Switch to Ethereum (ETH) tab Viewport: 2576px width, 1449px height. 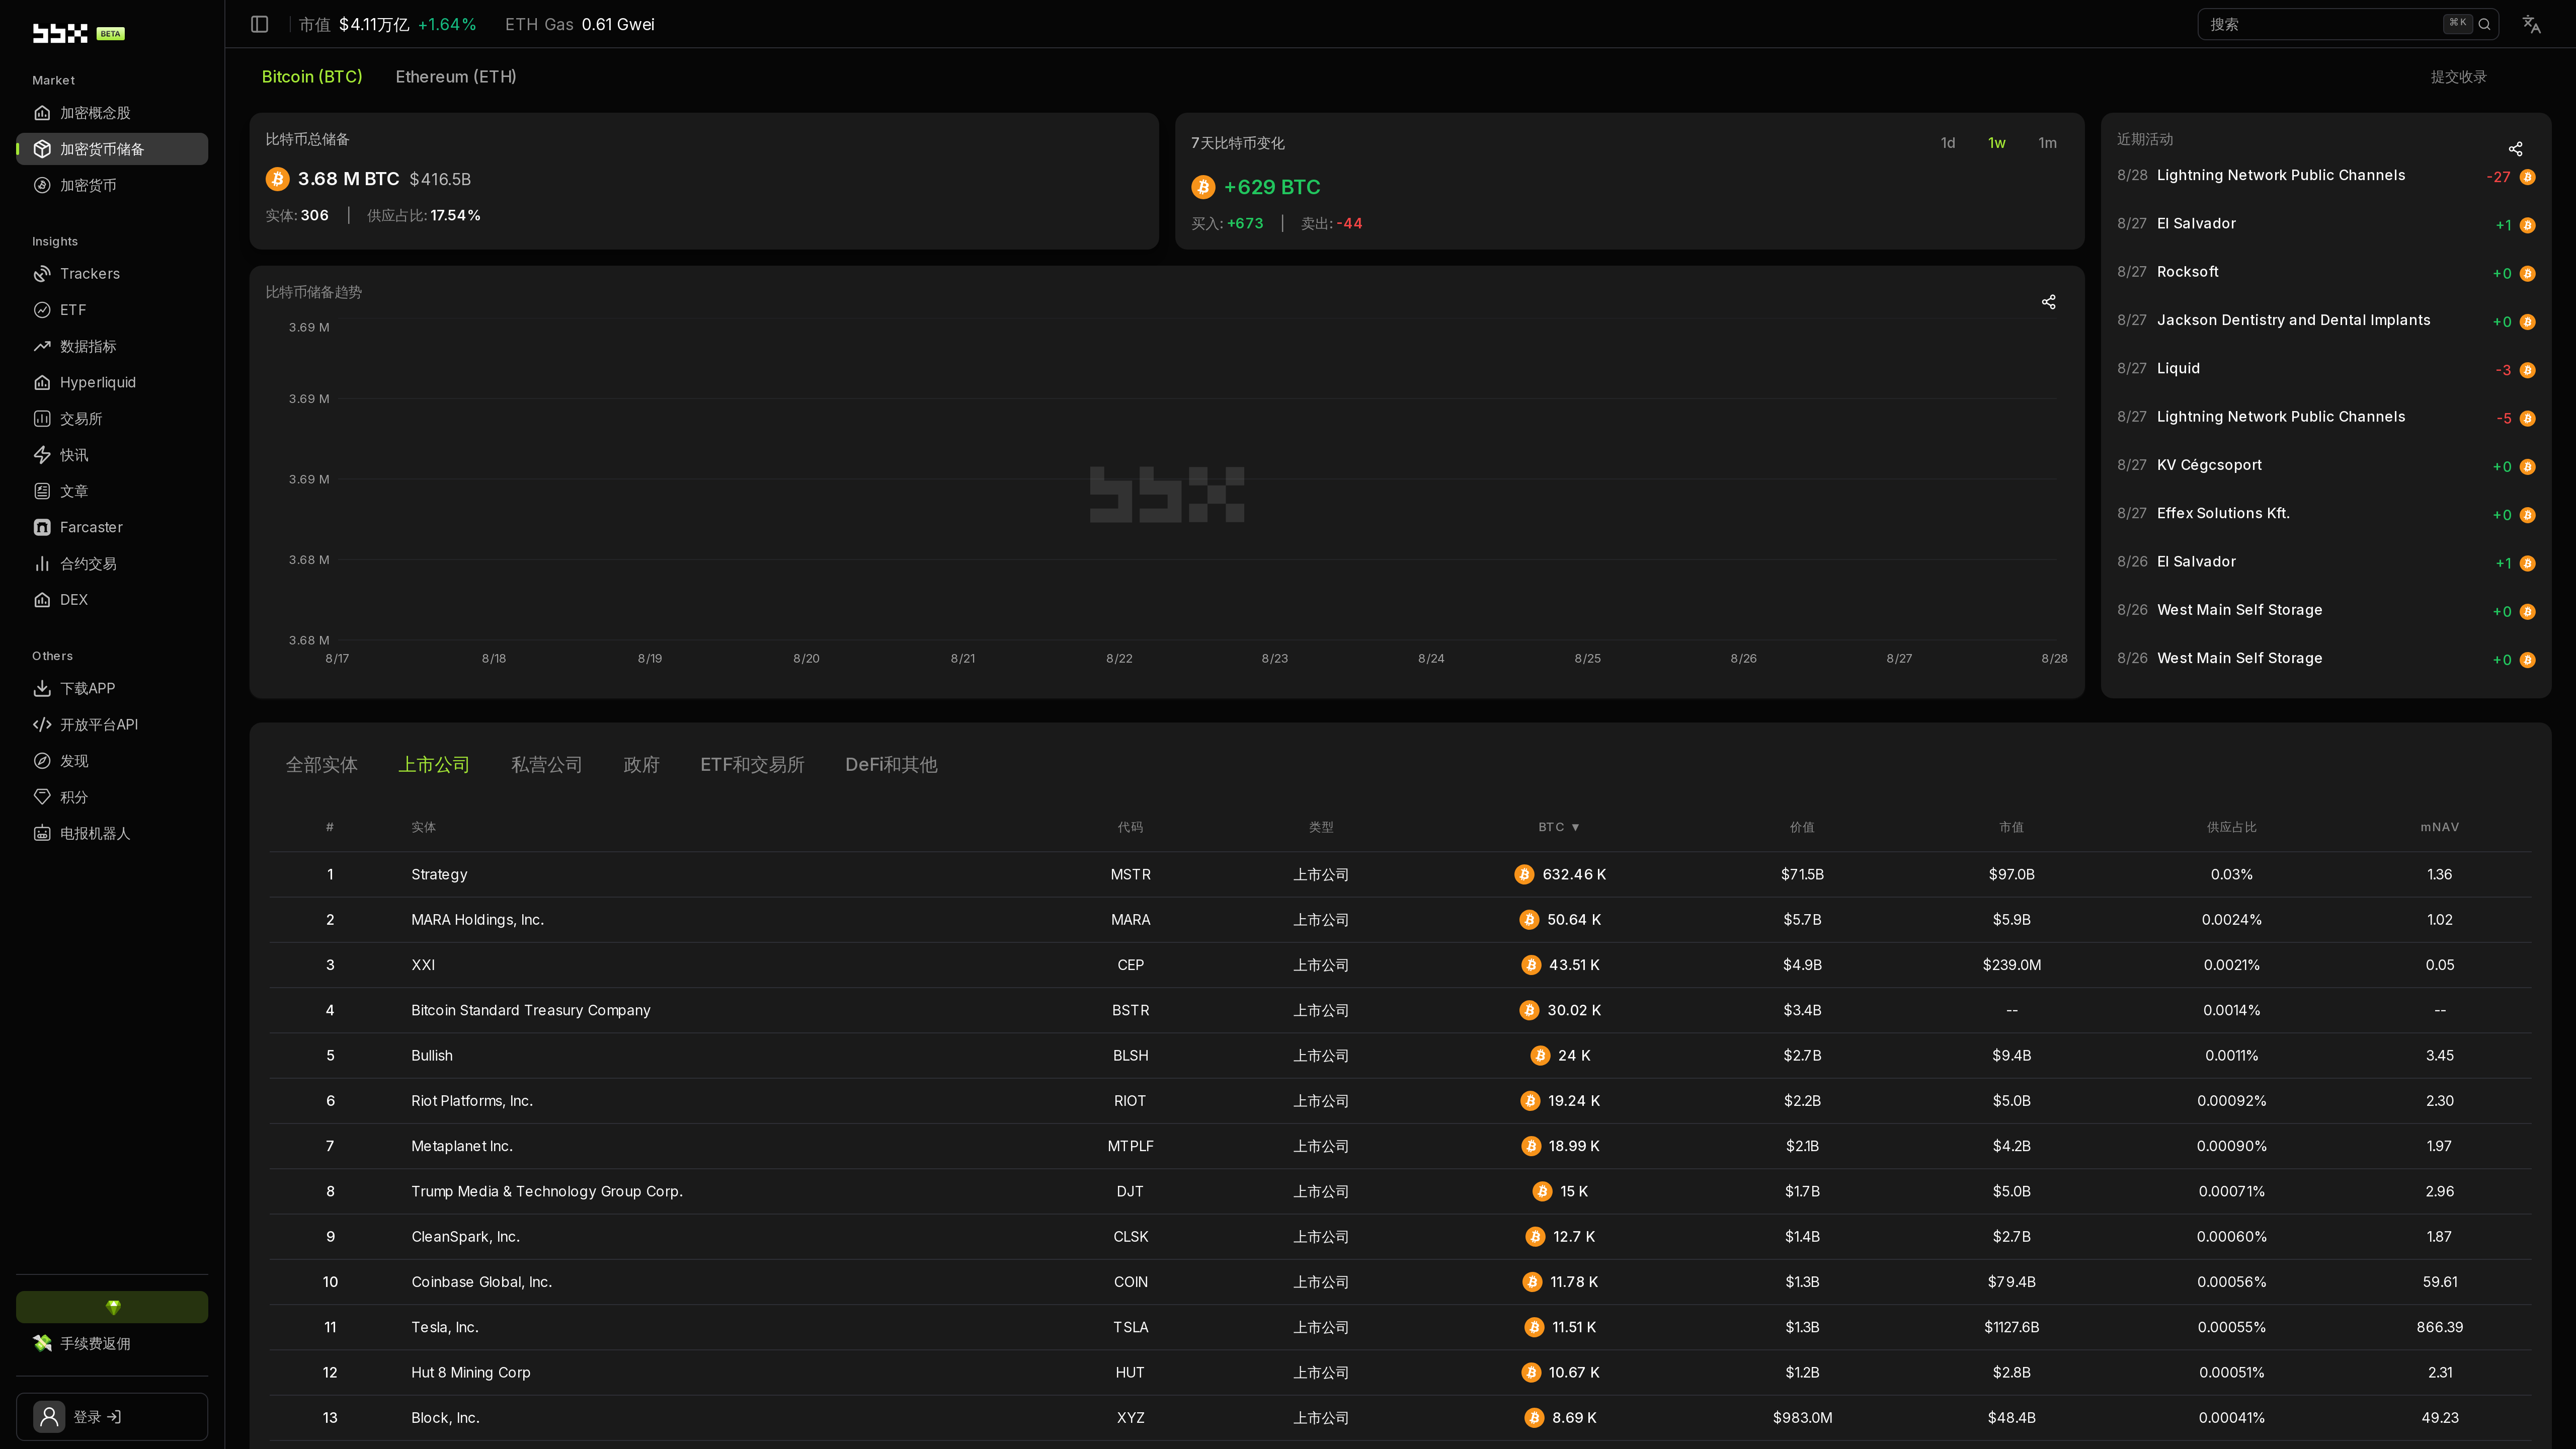456,77
